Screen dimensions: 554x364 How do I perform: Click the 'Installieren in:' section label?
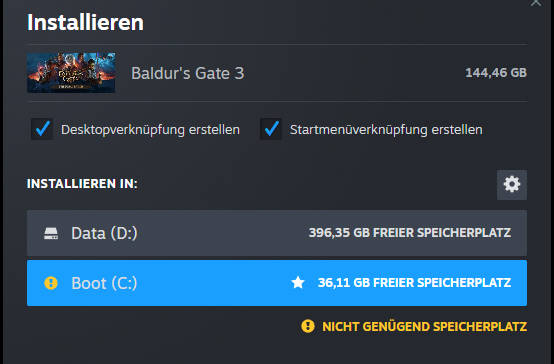tap(82, 184)
